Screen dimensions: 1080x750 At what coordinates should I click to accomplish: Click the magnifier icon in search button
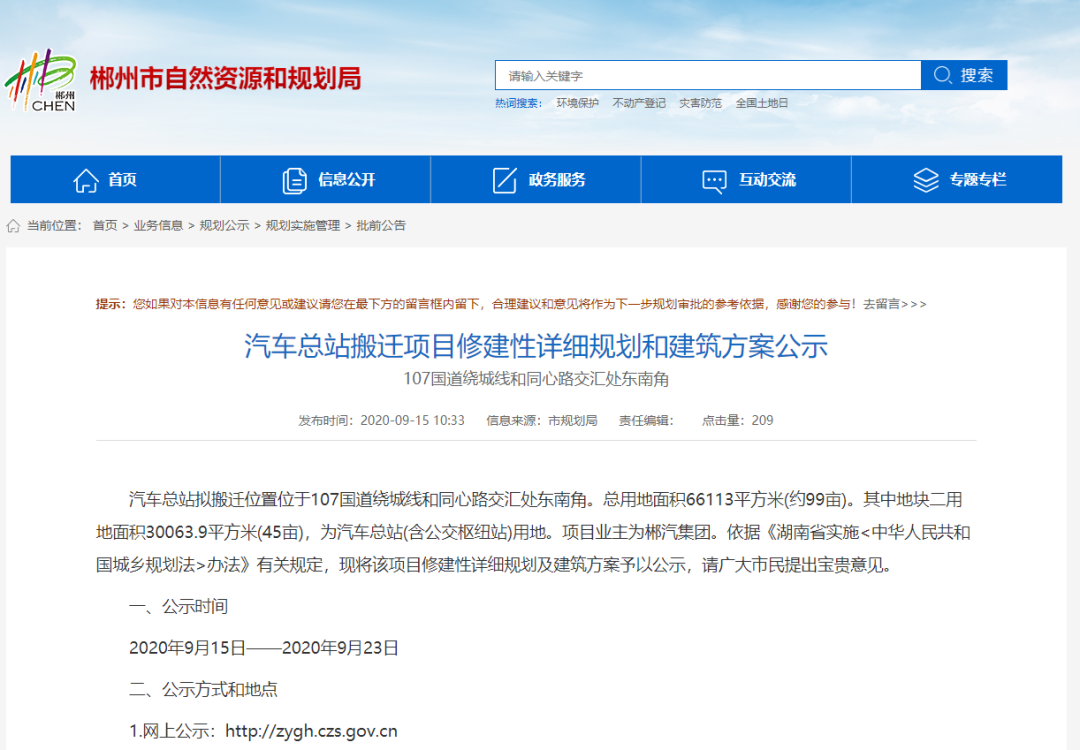click(x=942, y=75)
